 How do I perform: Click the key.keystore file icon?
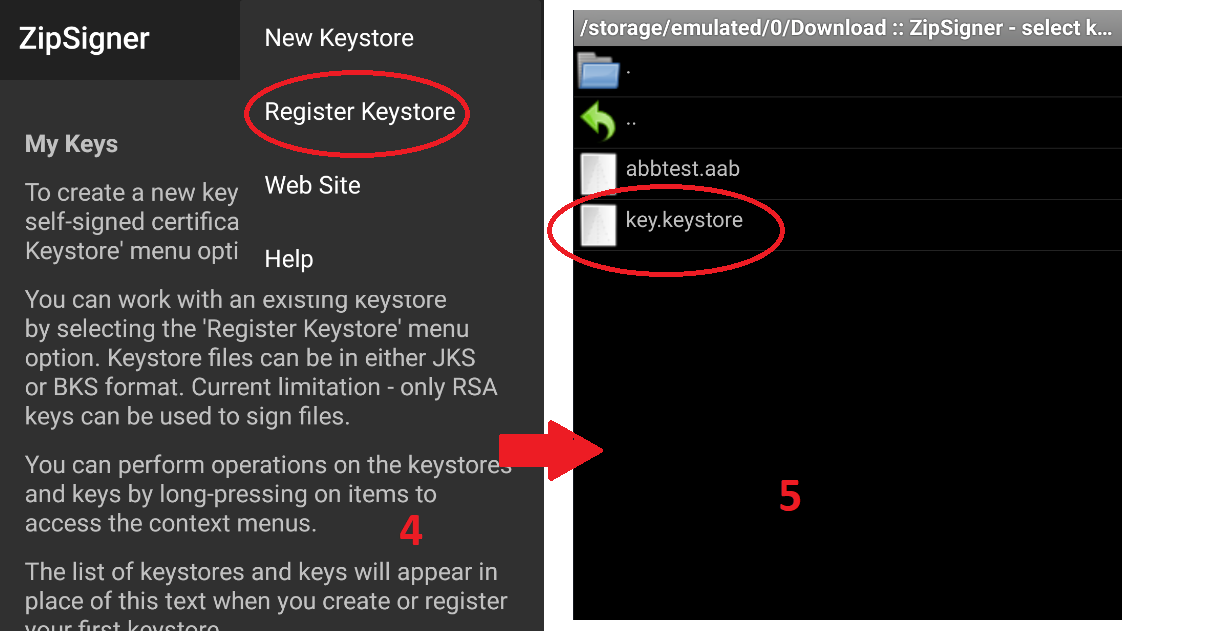coord(598,225)
